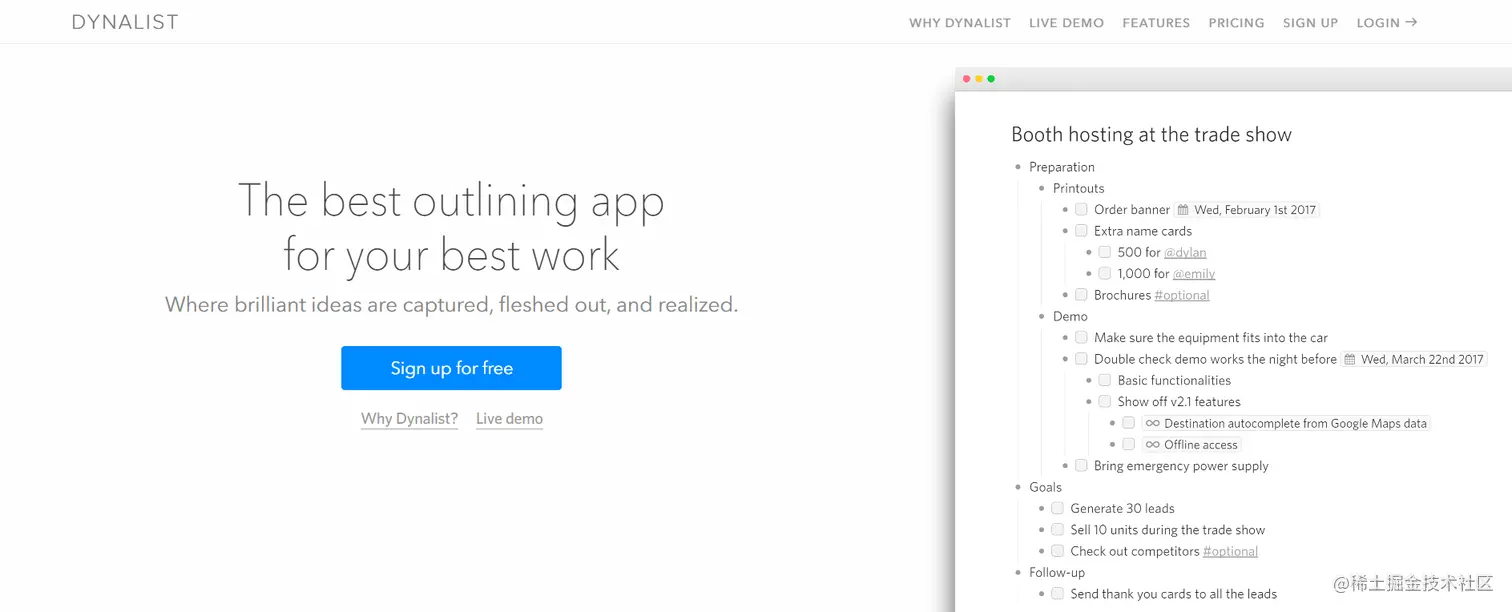Open the PRICING nav item
The width and height of the screenshot is (1512, 612).
[x=1236, y=23]
